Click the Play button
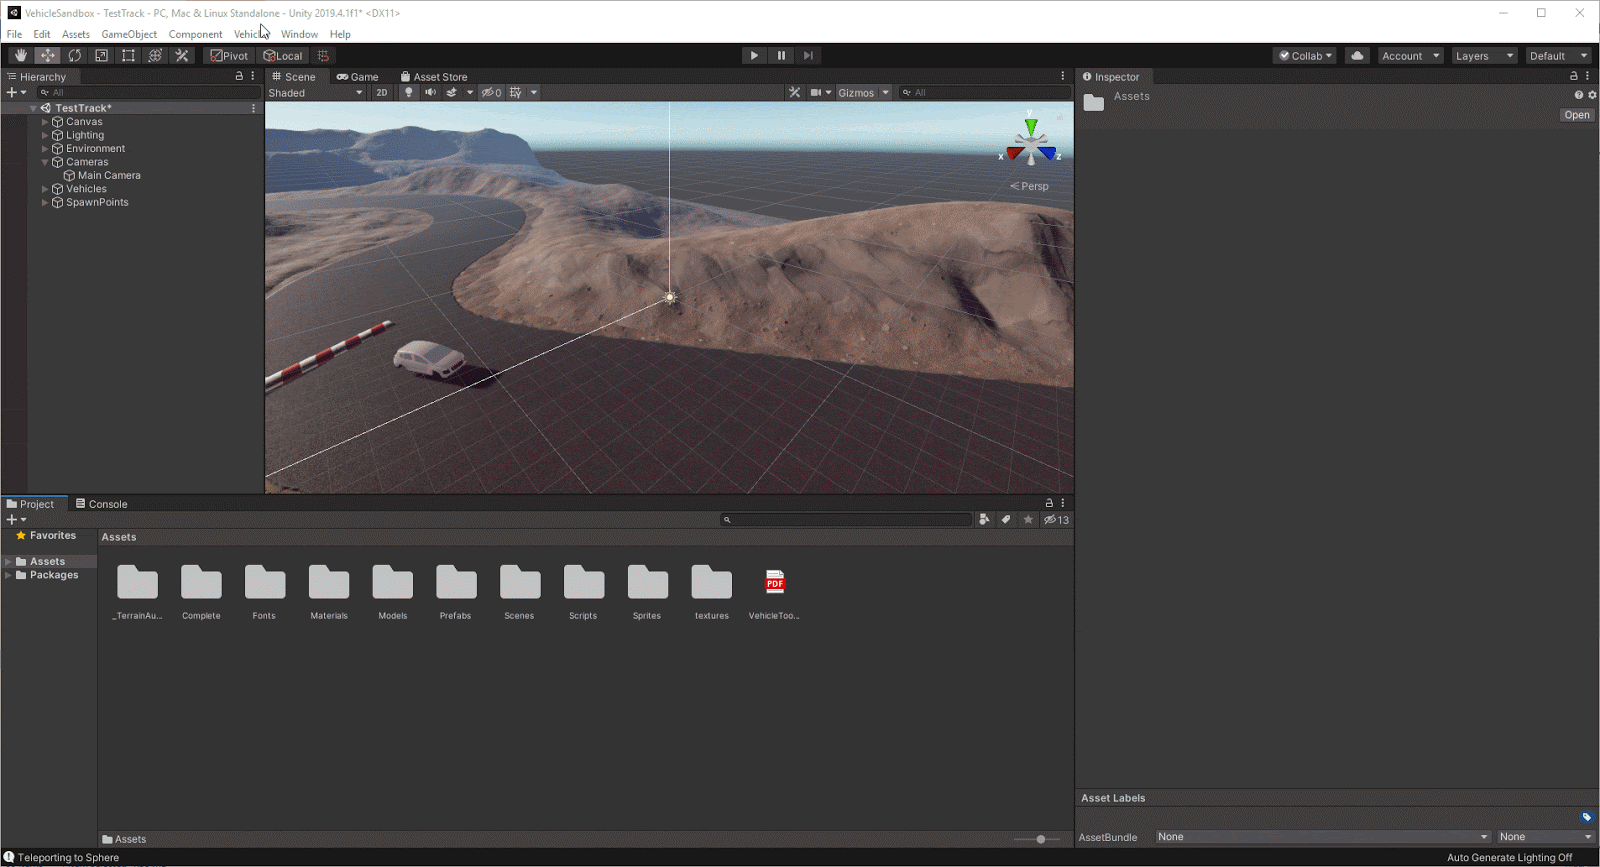This screenshot has width=1600, height=867. point(754,56)
